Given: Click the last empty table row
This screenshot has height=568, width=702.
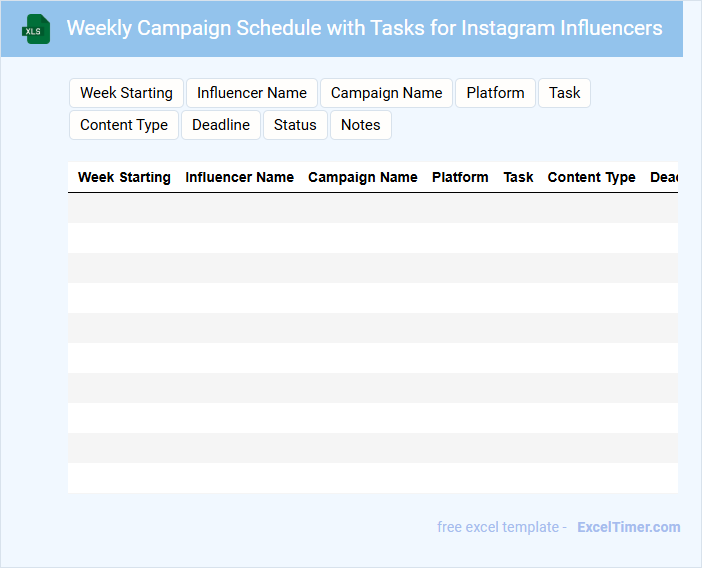Looking at the screenshot, I should coord(372,478).
